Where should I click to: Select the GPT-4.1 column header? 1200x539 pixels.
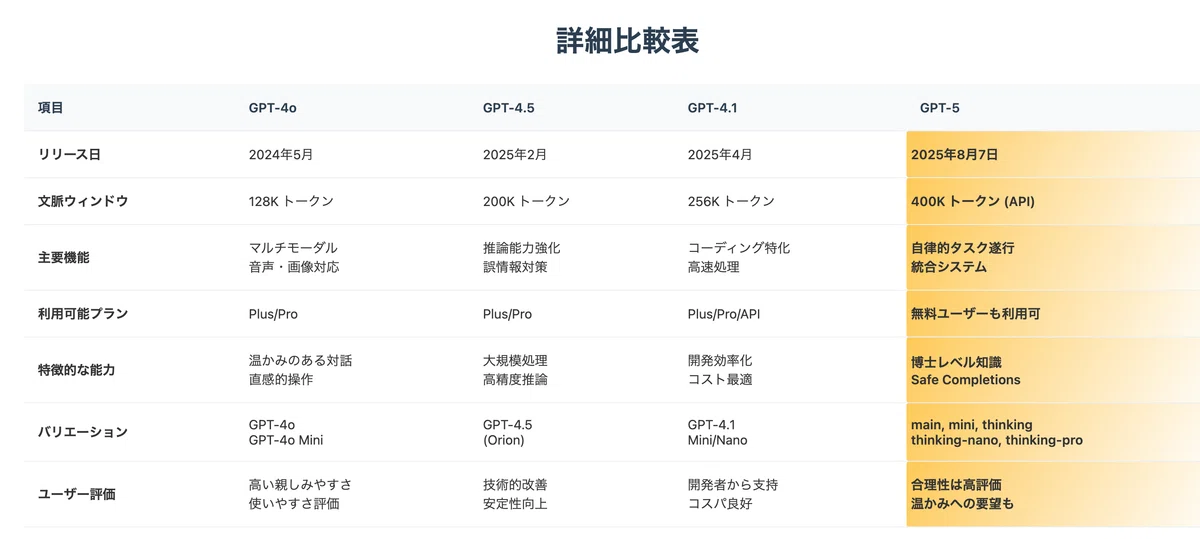click(x=712, y=108)
